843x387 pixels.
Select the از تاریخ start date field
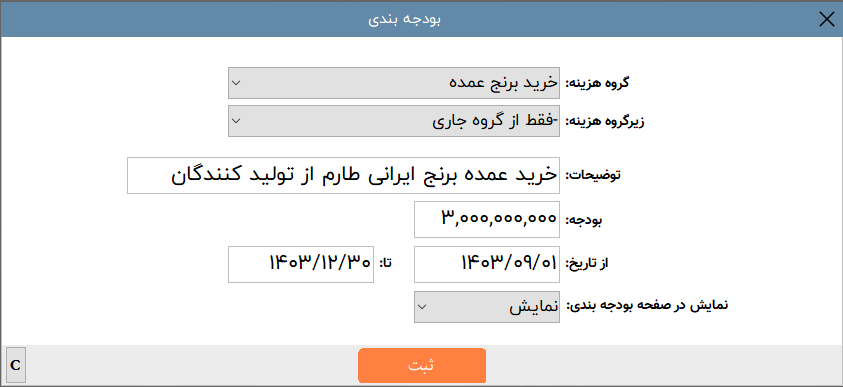(x=487, y=264)
